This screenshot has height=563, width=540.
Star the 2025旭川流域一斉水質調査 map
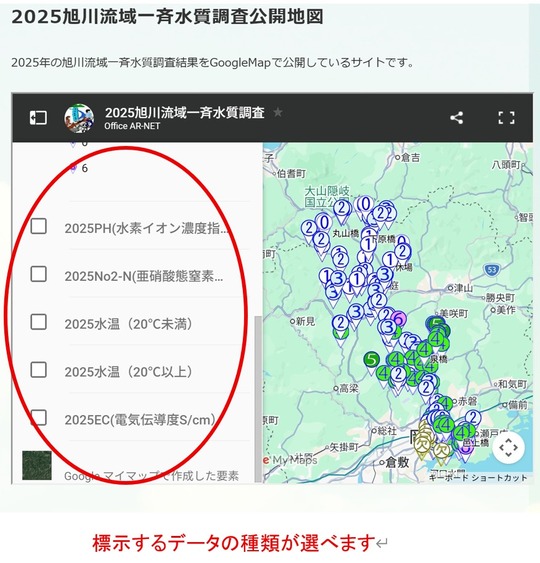pos(278,112)
